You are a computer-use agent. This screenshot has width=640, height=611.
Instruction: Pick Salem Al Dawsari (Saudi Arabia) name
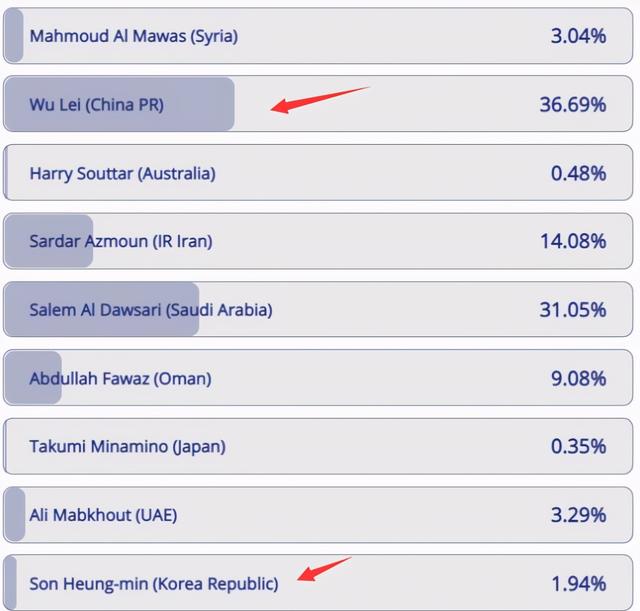pyautogui.click(x=151, y=310)
